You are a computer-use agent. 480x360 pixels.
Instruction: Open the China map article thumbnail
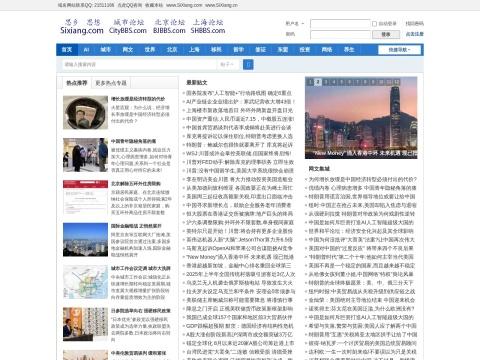coord(85,282)
